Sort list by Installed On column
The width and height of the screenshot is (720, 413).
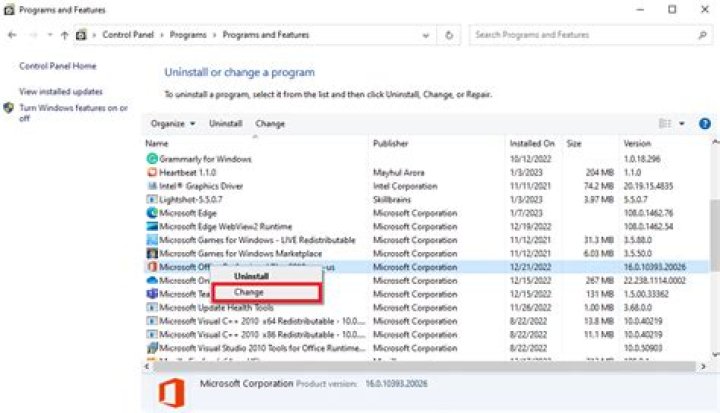click(531, 143)
